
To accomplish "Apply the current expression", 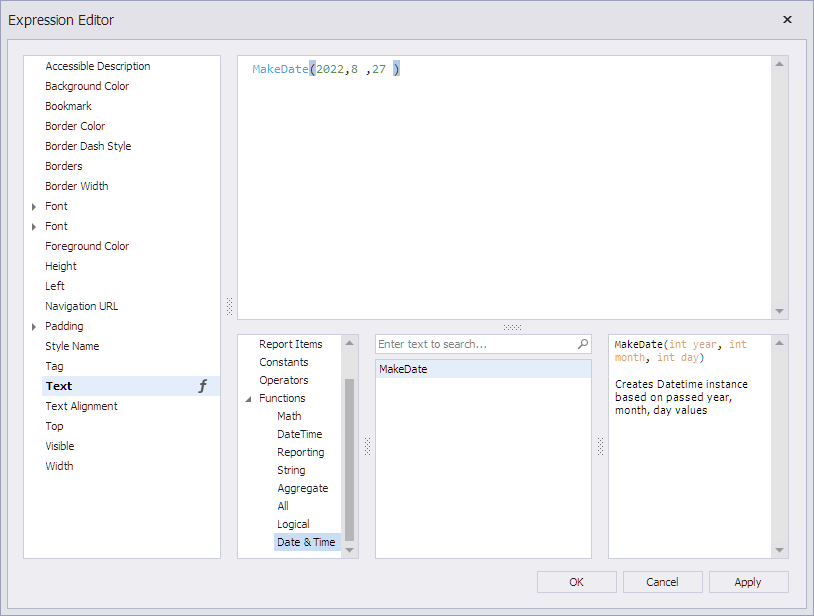I will pyautogui.click(x=748, y=581).
